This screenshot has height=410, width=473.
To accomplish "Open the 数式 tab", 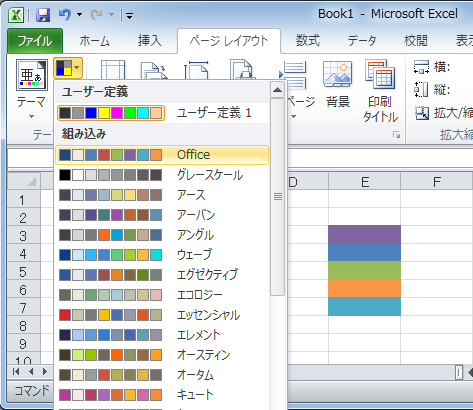I will [308, 41].
